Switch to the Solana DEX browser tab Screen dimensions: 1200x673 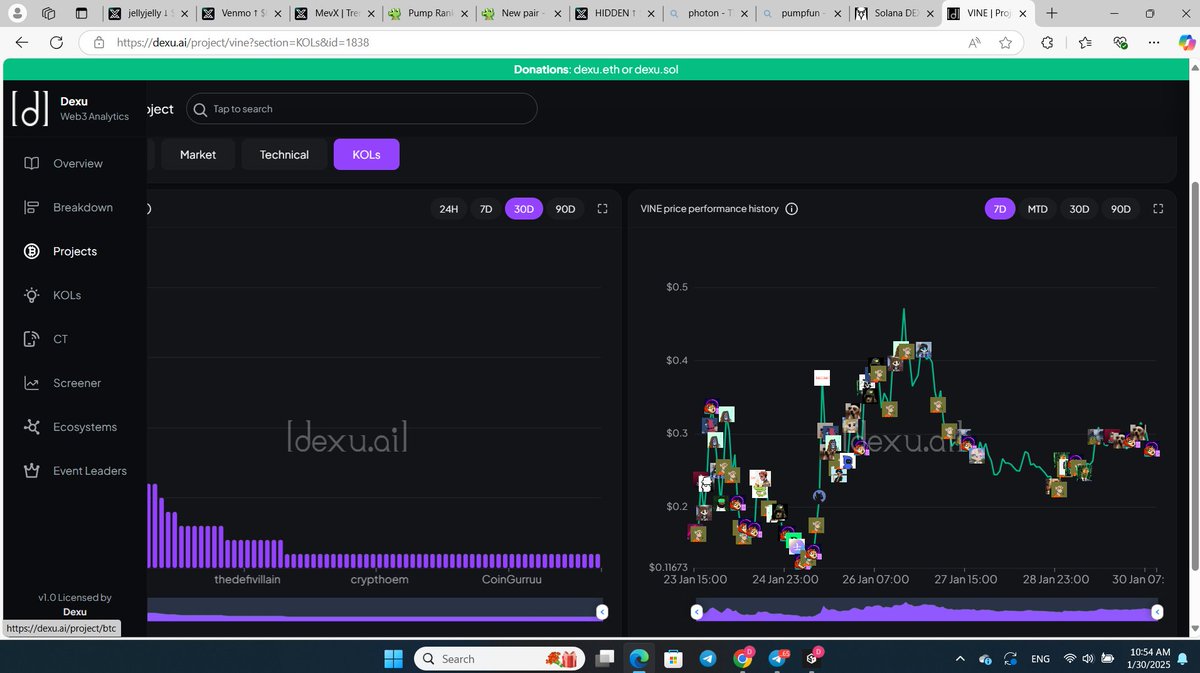893,13
